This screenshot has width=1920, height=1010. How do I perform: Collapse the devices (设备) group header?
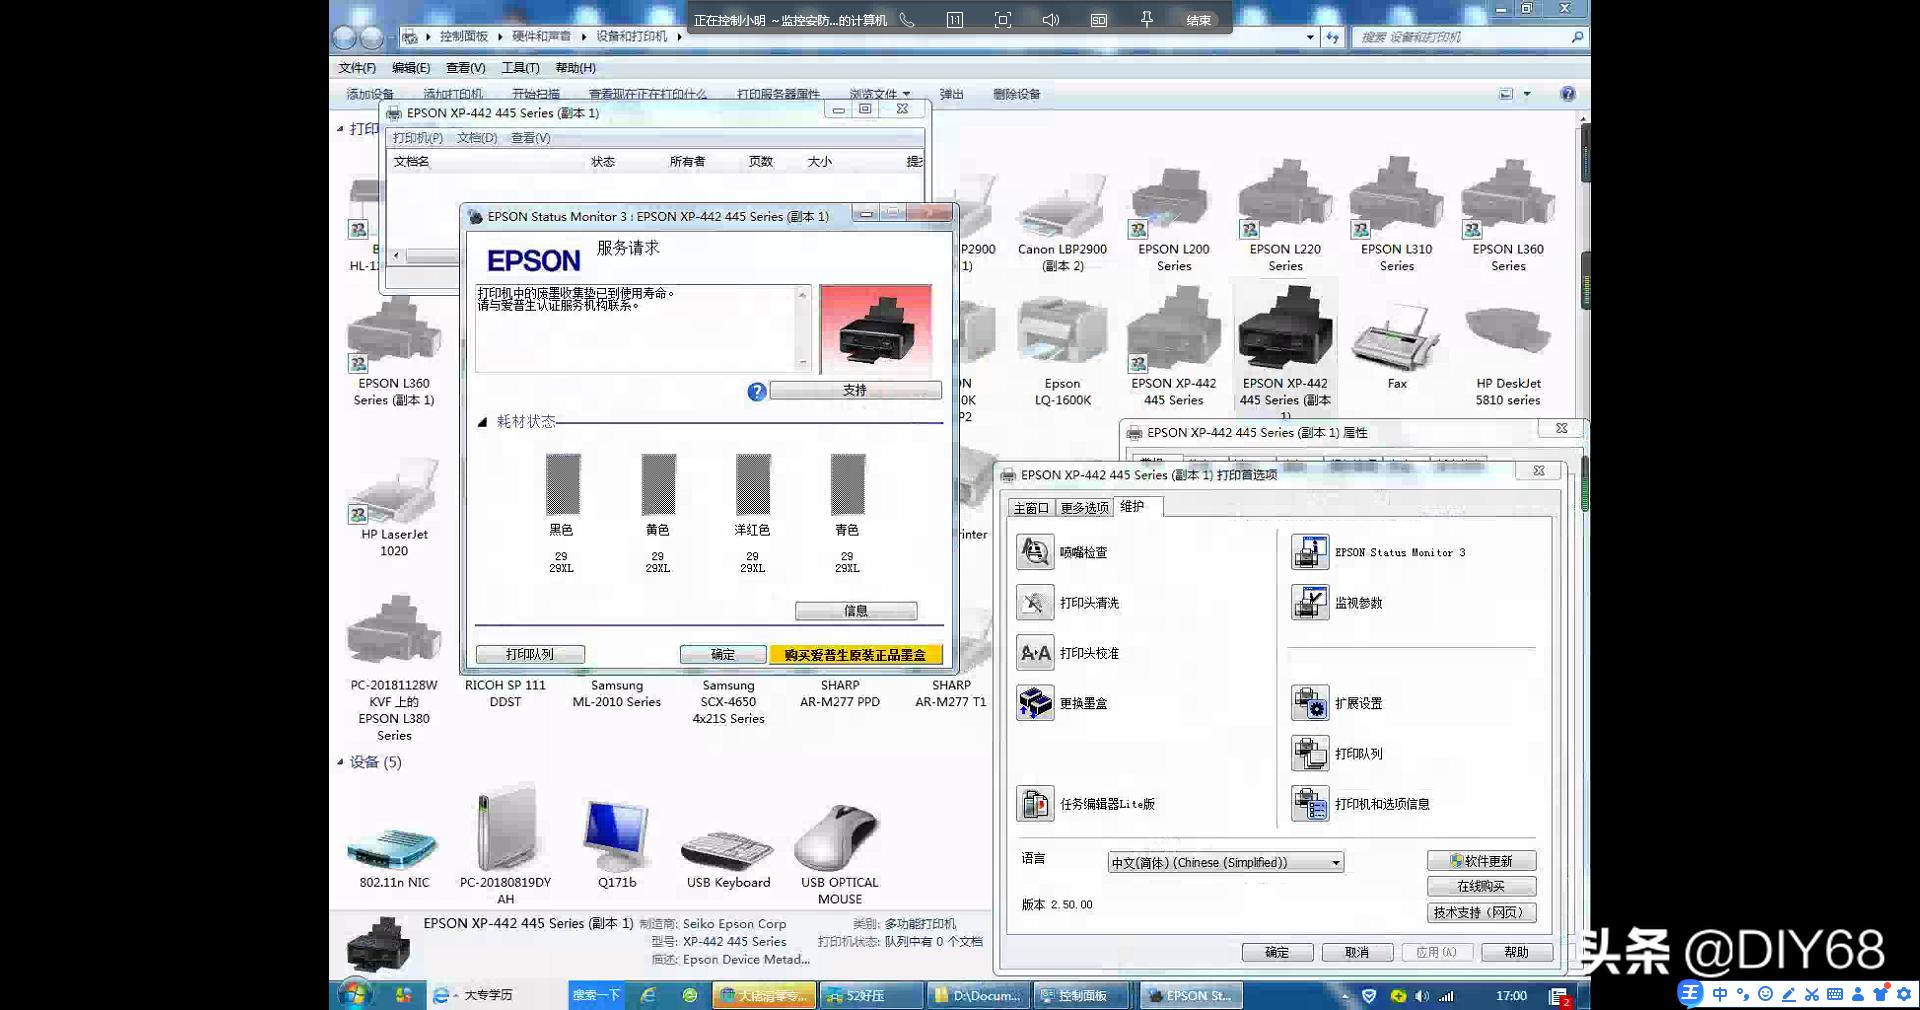(x=340, y=762)
